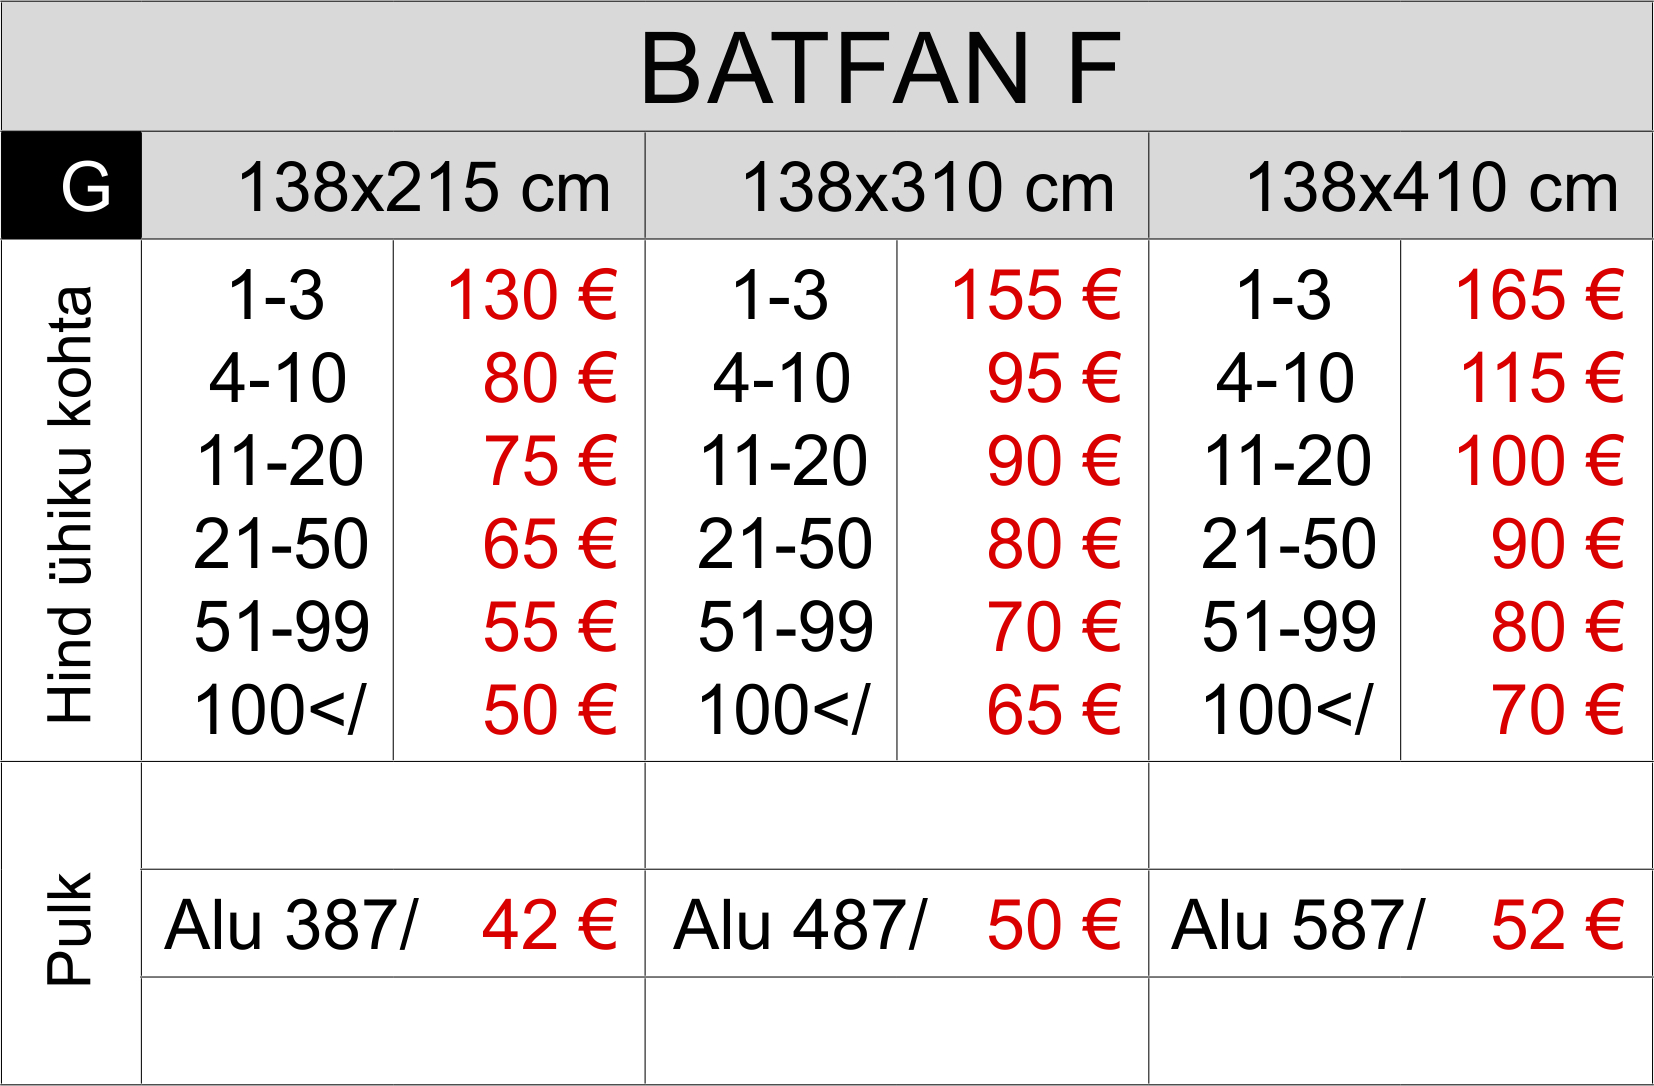
Task: Click the Alu 387/ pole label
Action: tap(291, 925)
